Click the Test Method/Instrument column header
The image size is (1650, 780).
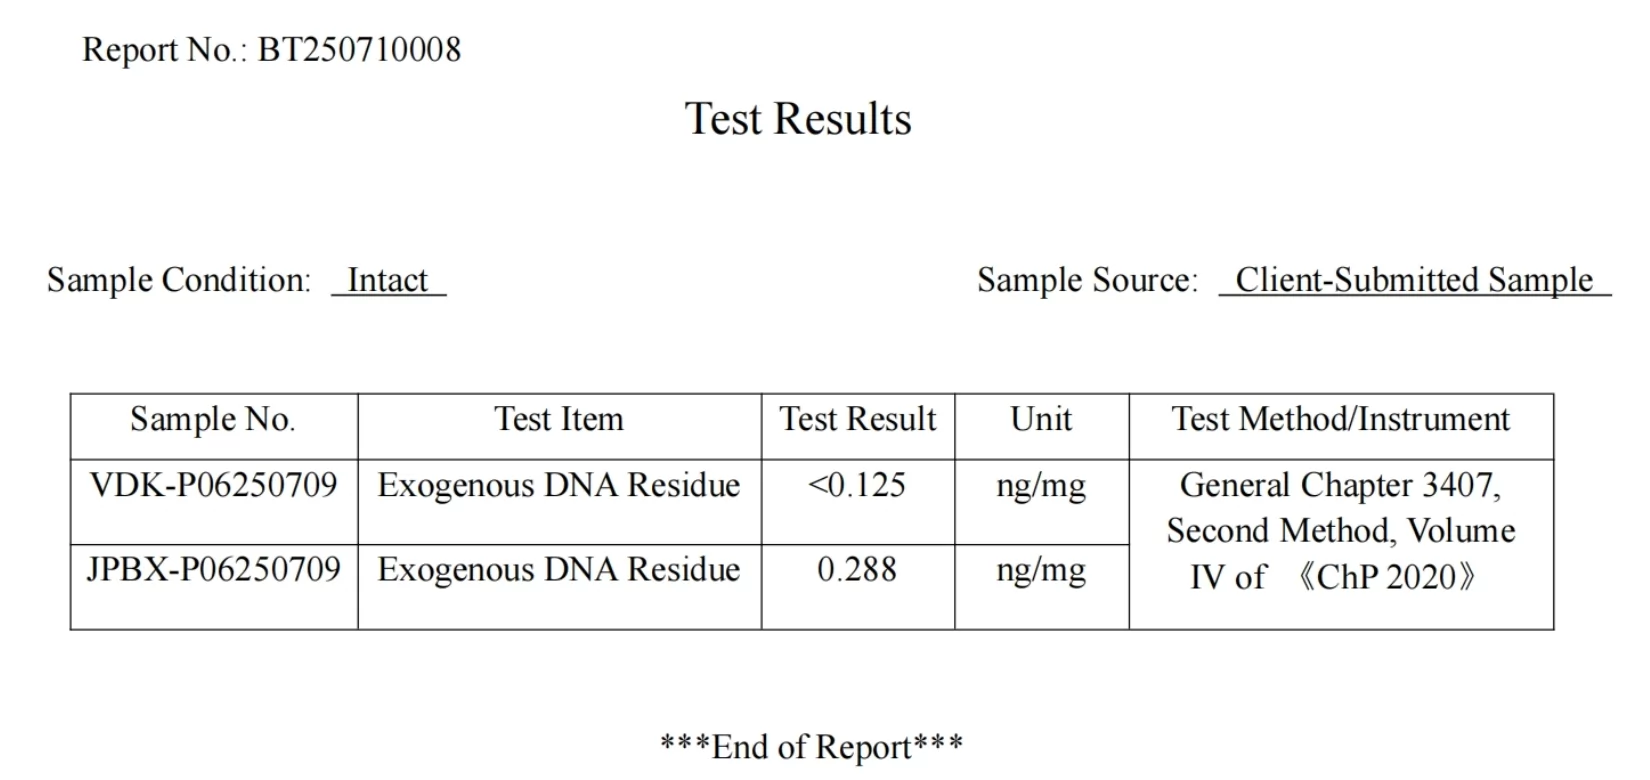(1341, 420)
